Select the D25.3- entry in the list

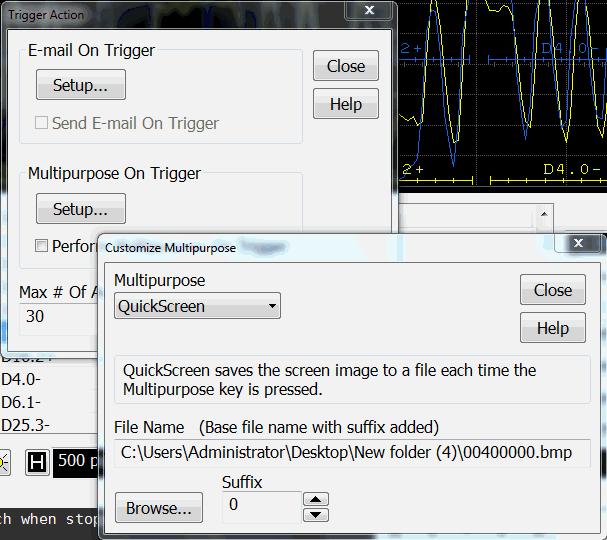pyautogui.click(x=26, y=426)
